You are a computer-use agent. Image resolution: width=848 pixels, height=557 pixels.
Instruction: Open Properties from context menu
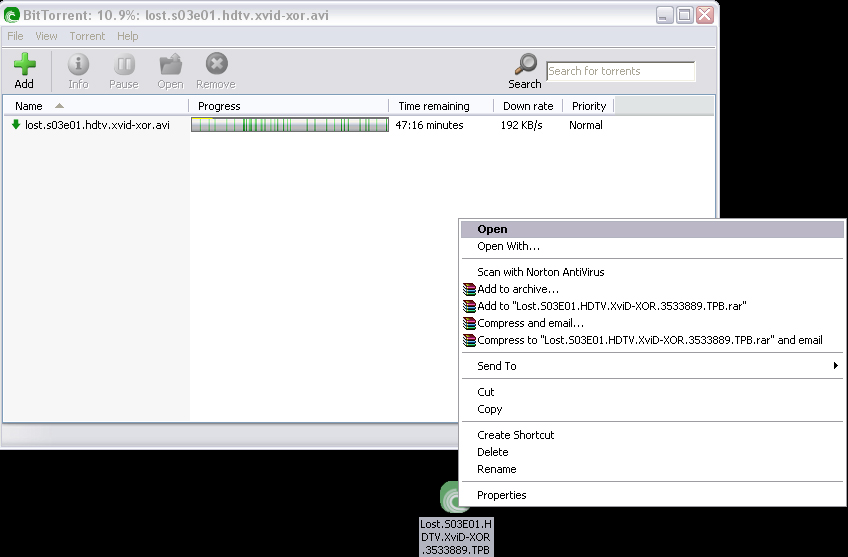coord(652,495)
